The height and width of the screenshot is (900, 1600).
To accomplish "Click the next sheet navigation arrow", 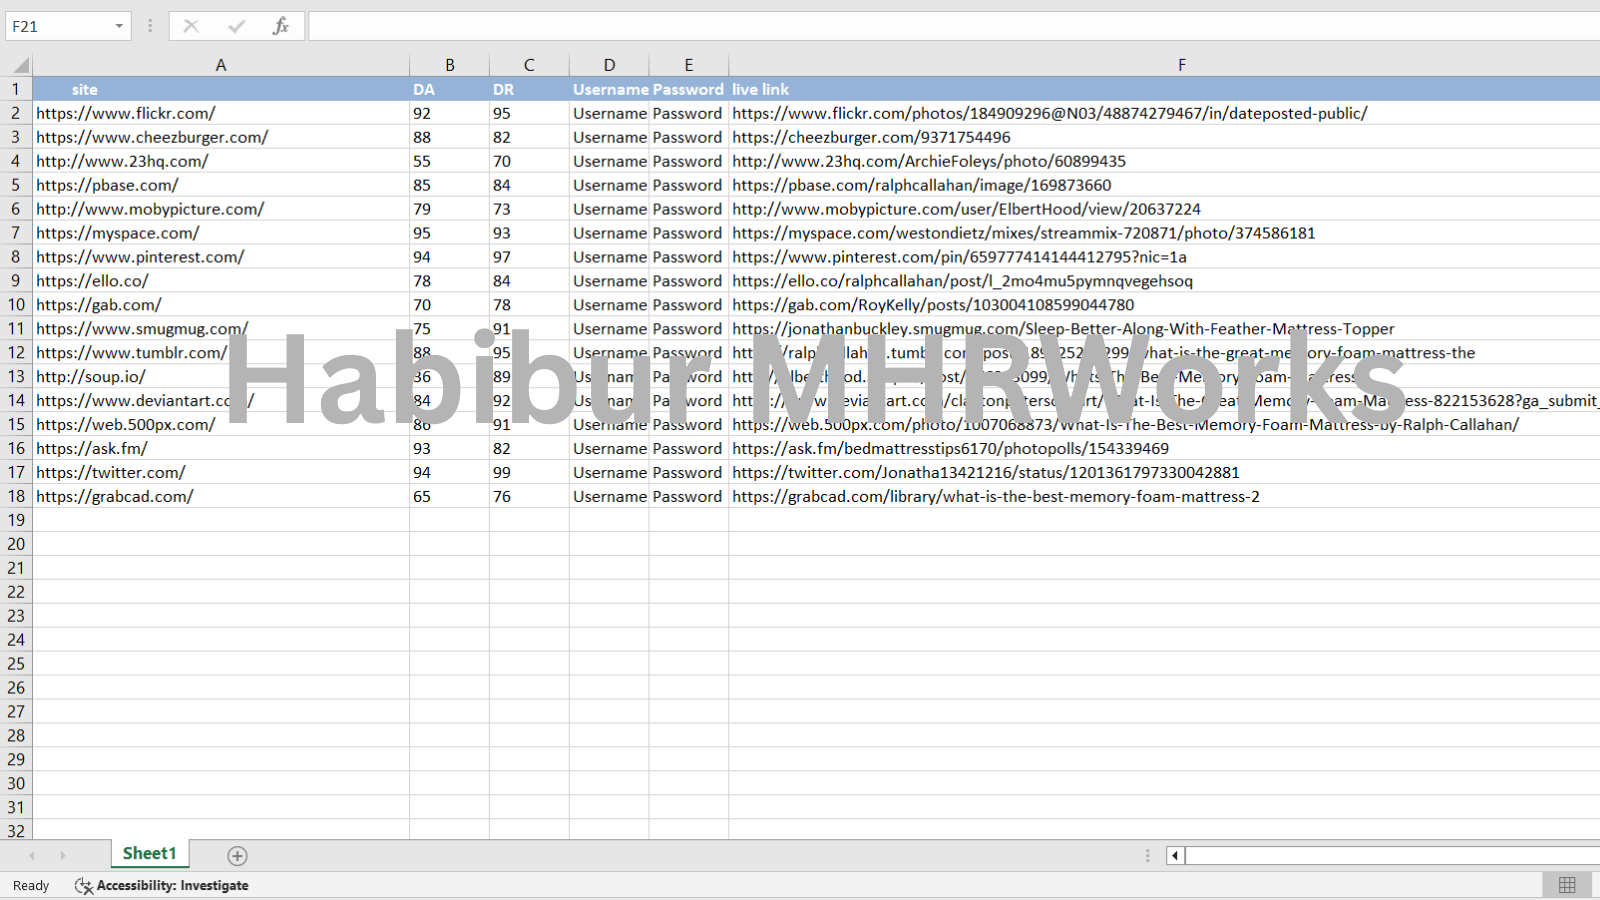I will (63, 855).
